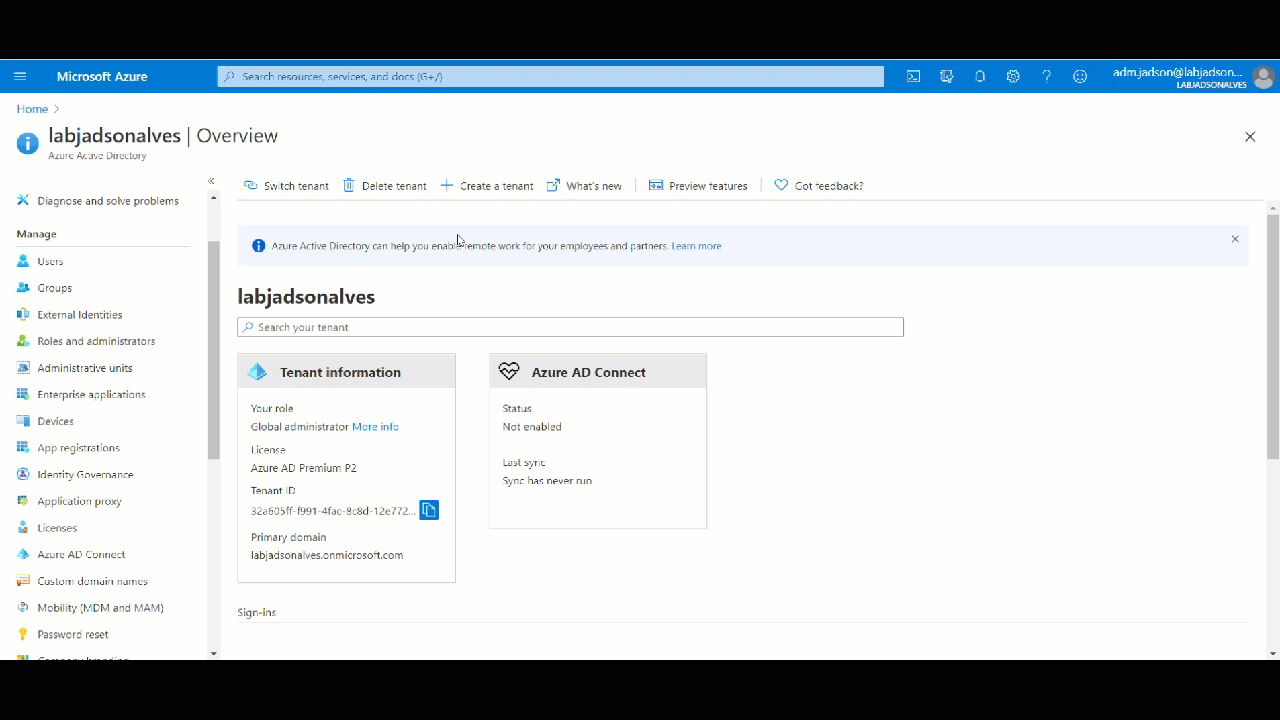Image resolution: width=1280 pixels, height=720 pixels.
Task: Copy the Tenant ID to clipboard
Action: pos(429,510)
